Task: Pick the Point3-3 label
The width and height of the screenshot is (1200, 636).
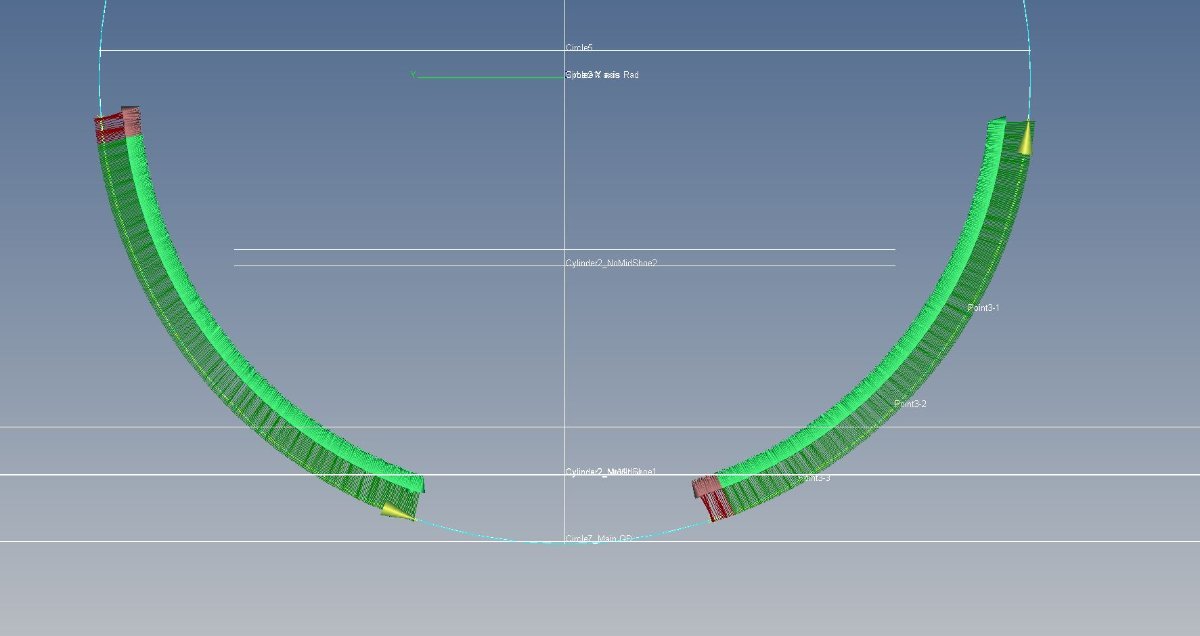Action: [x=814, y=478]
